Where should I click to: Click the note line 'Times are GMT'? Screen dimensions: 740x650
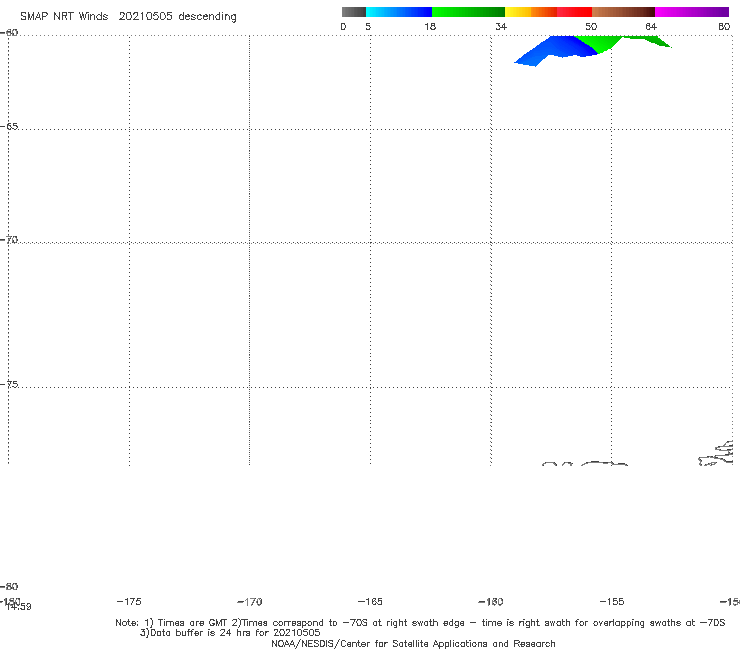(192, 623)
